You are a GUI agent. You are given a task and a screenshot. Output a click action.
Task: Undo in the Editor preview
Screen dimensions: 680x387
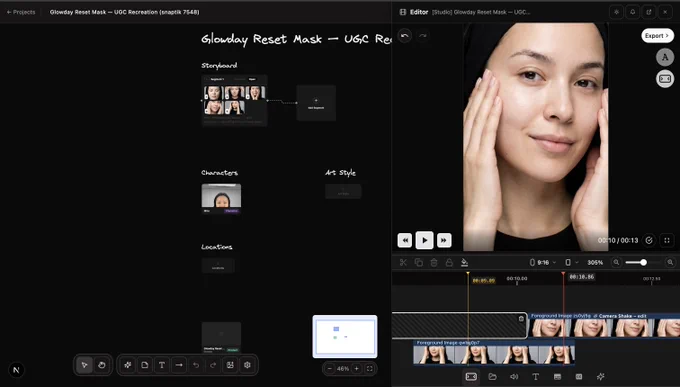[405, 36]
